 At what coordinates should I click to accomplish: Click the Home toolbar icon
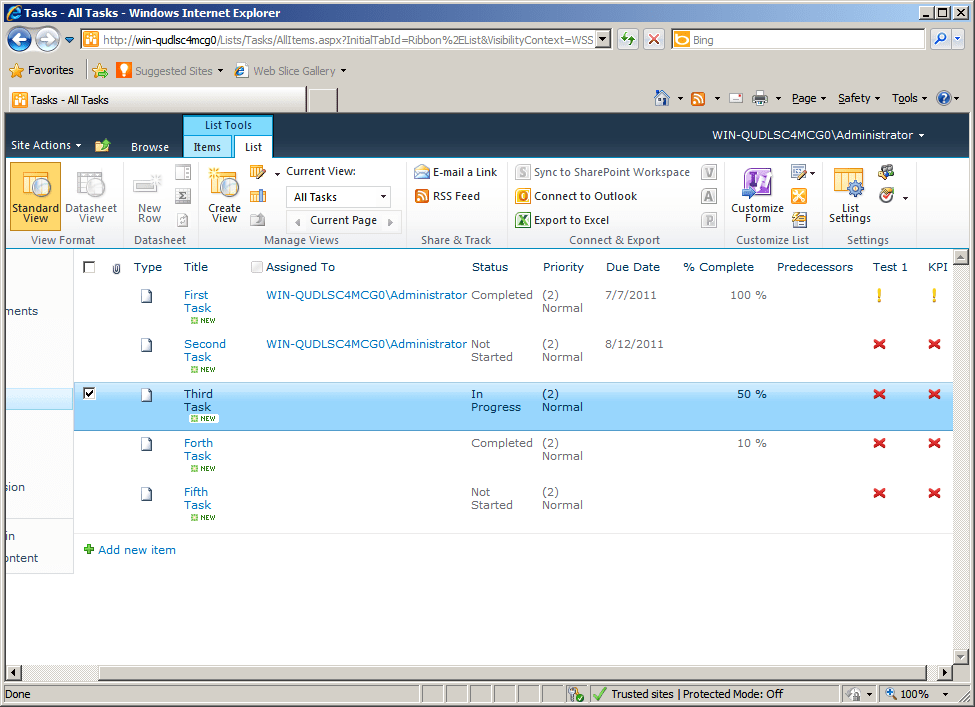tap(662, 98)
